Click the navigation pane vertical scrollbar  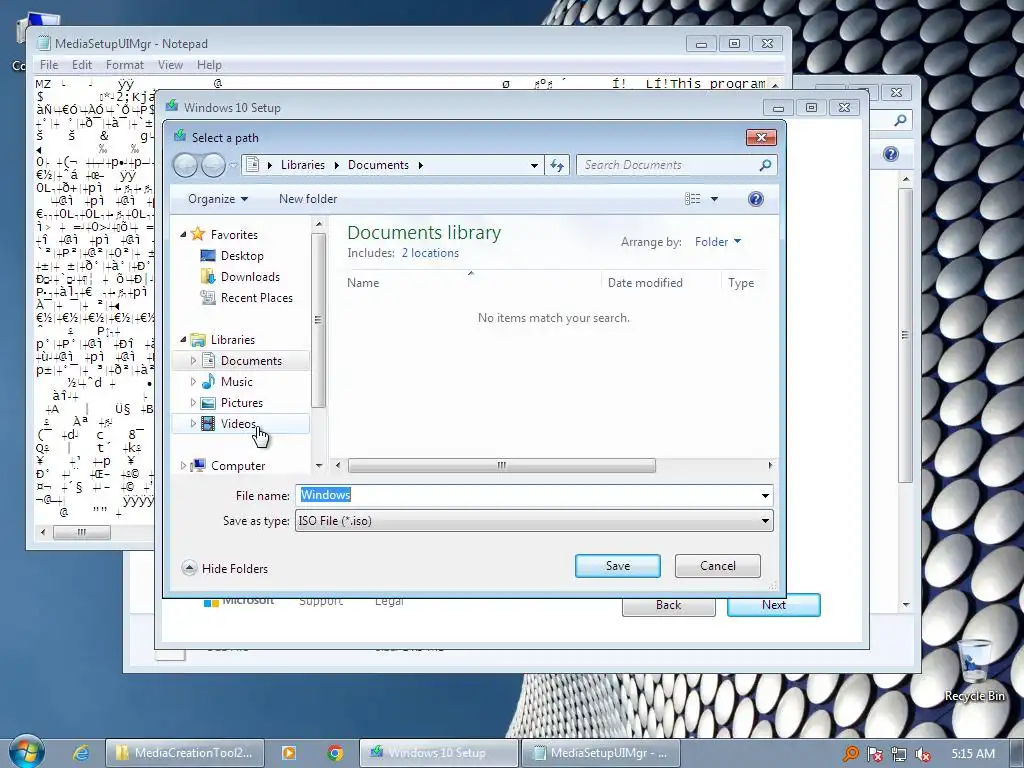(319, 320)
